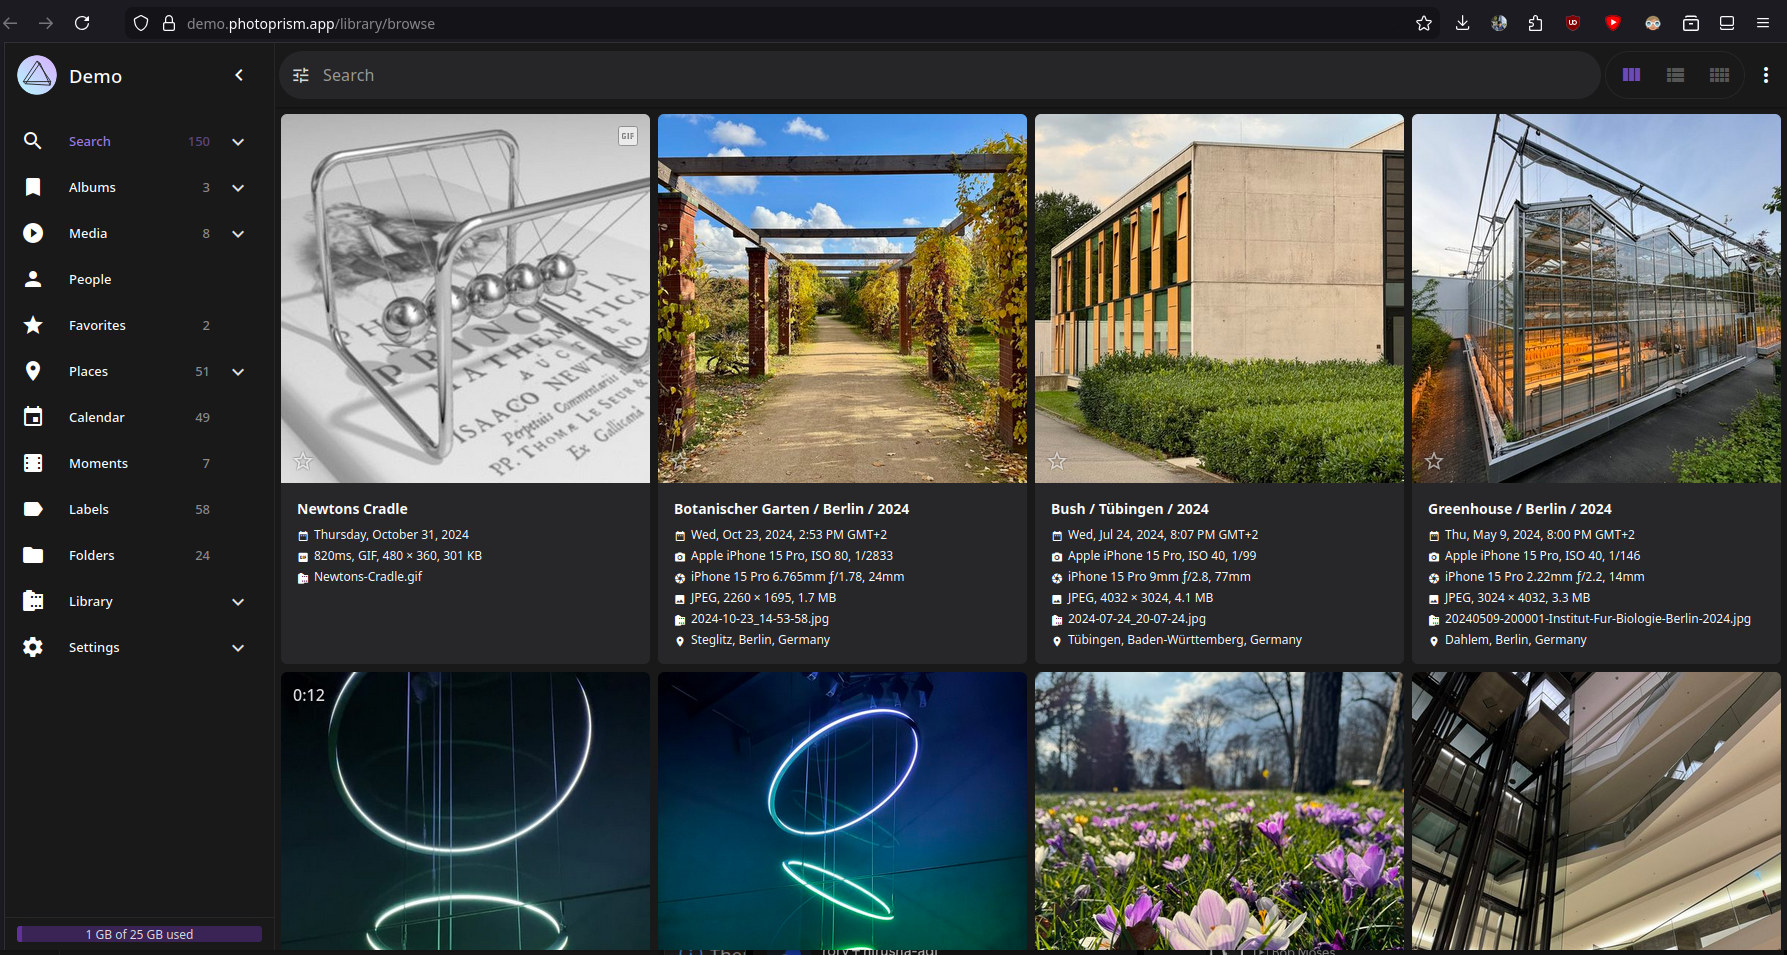Go to Labels section
Screen dimensions: 1787x955
(88, 510)
